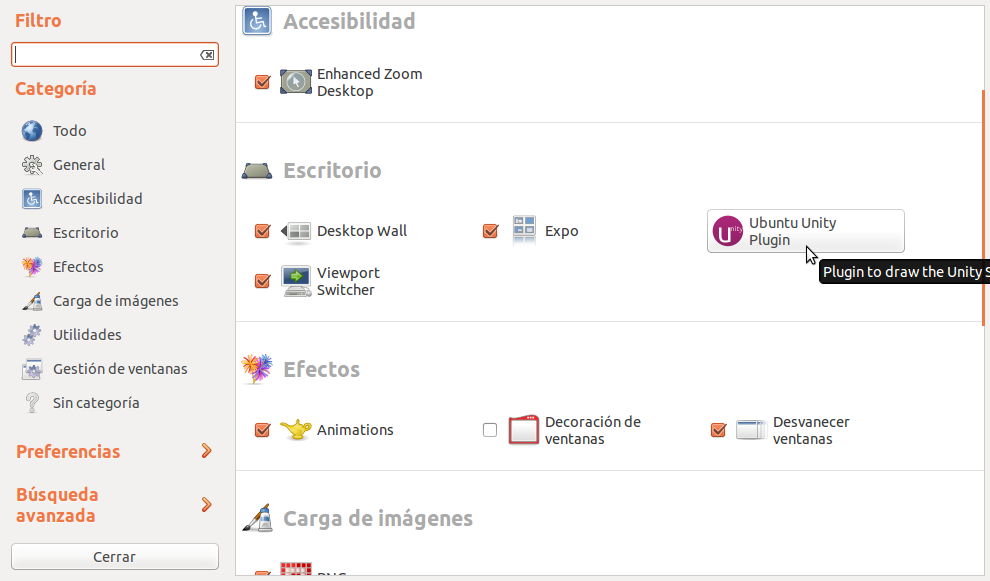
Task: Disable the Animations checkbox
Action: coord(263,430)
